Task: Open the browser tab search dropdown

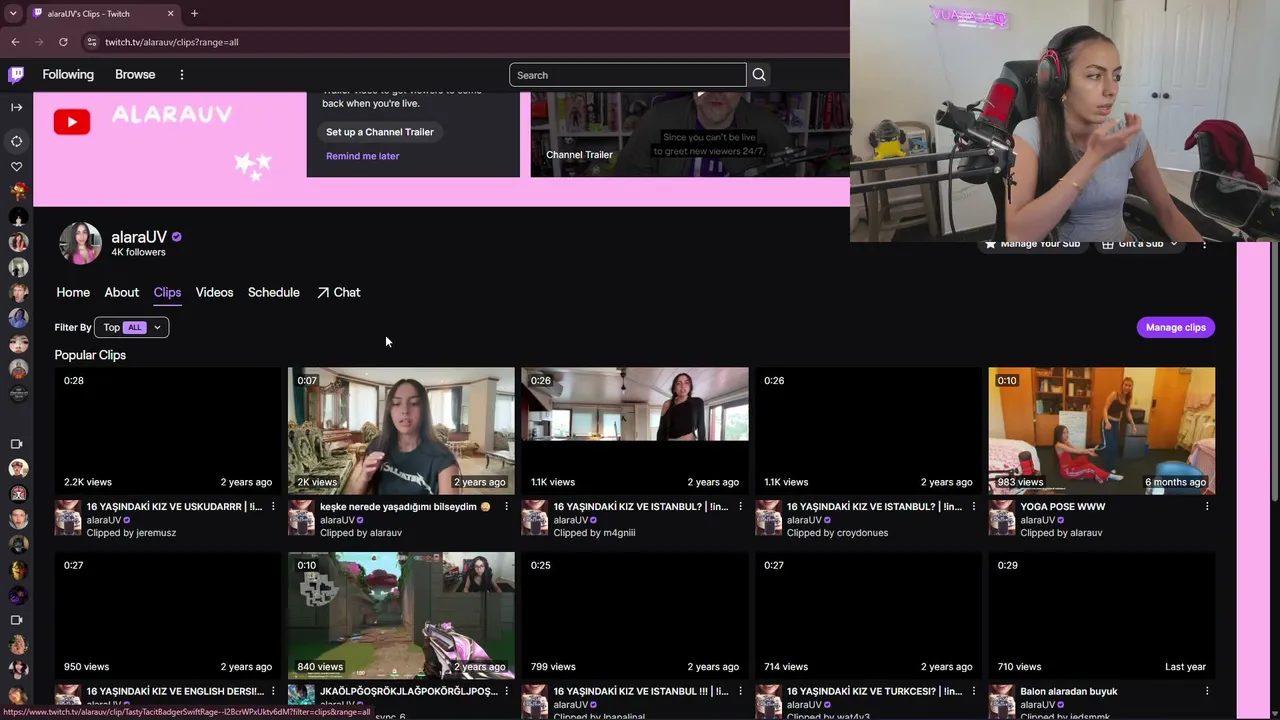Action: pos(13,14)
